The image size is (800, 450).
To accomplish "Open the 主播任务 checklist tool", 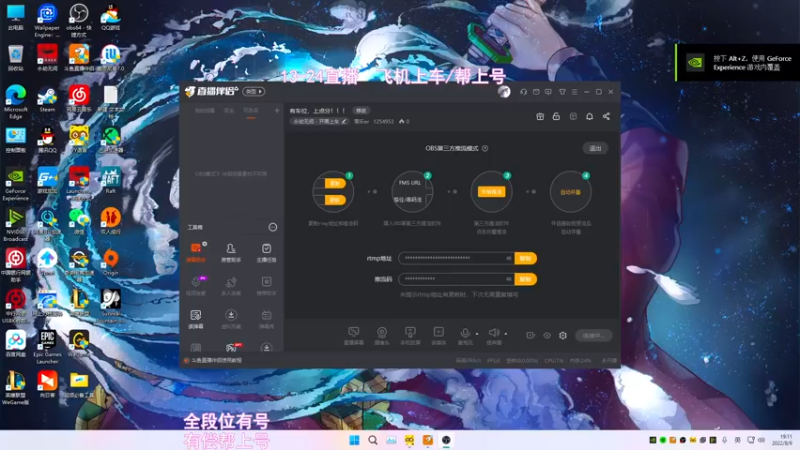I will 266,252.
